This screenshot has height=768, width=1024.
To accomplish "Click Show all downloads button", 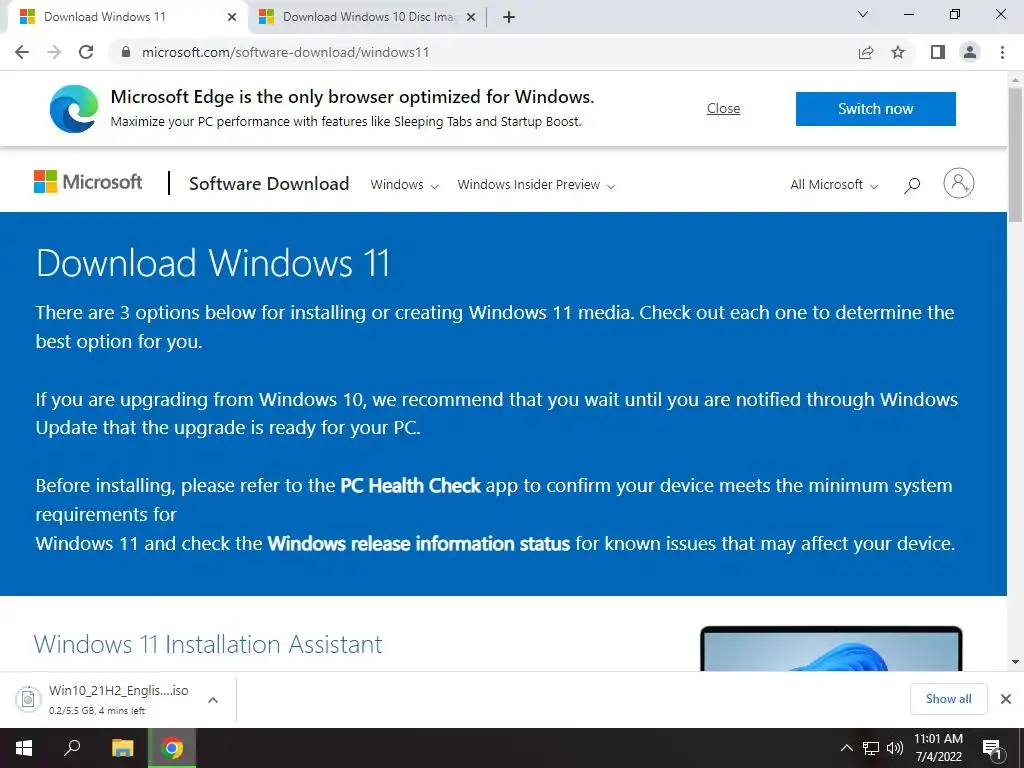I will (948, 699).
